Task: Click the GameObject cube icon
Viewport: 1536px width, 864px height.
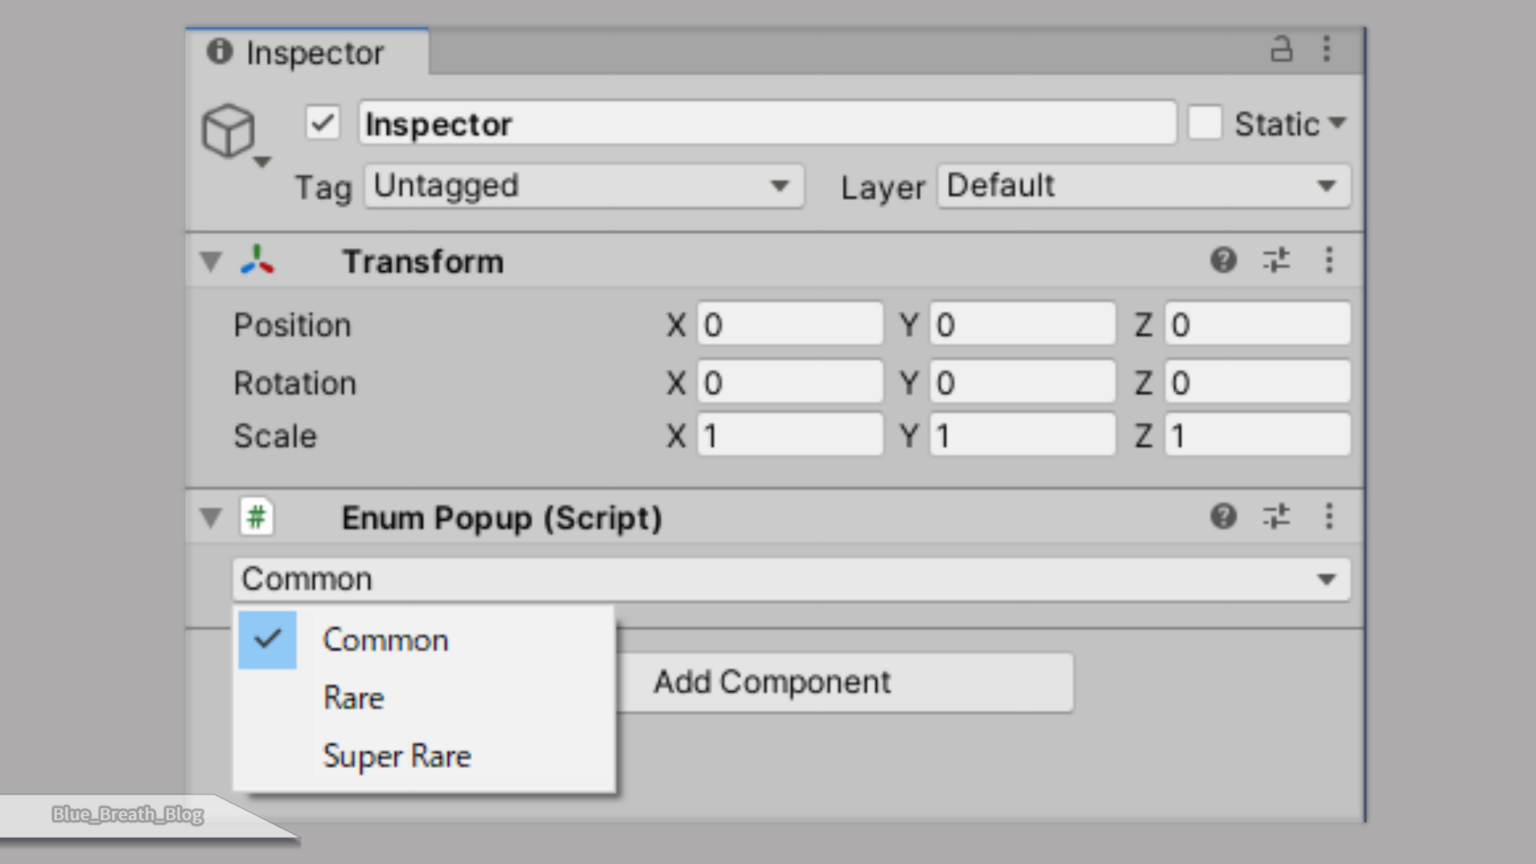Action: point(229,131)
